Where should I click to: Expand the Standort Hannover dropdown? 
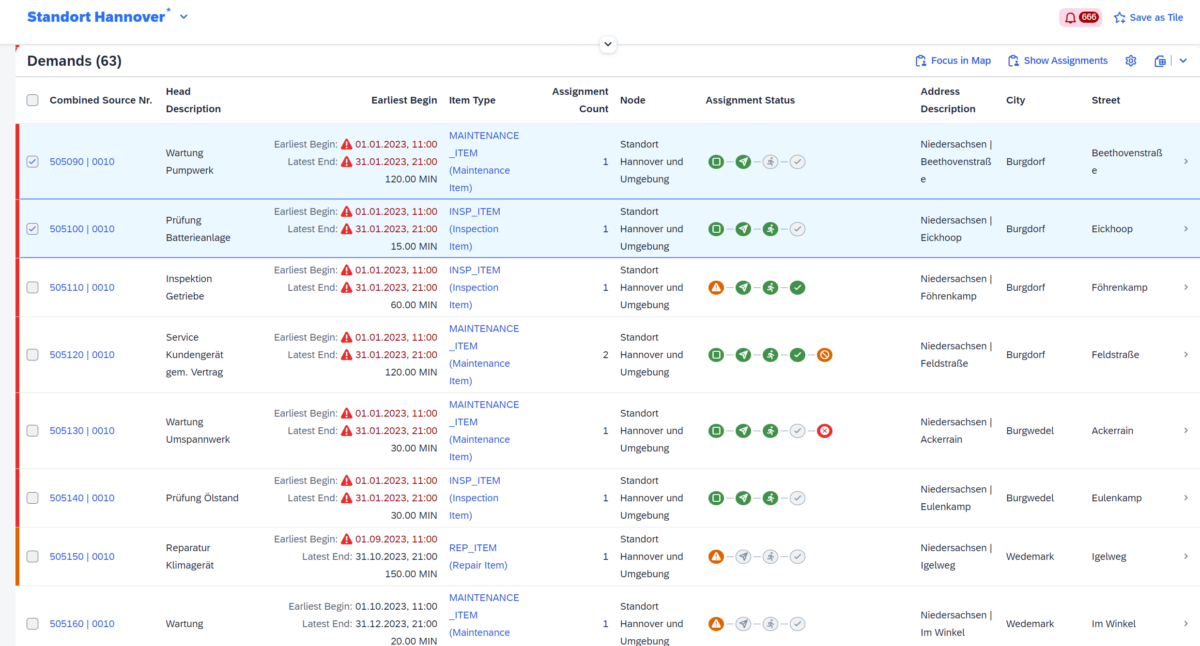pyautogui.click(x=182, y=16)
